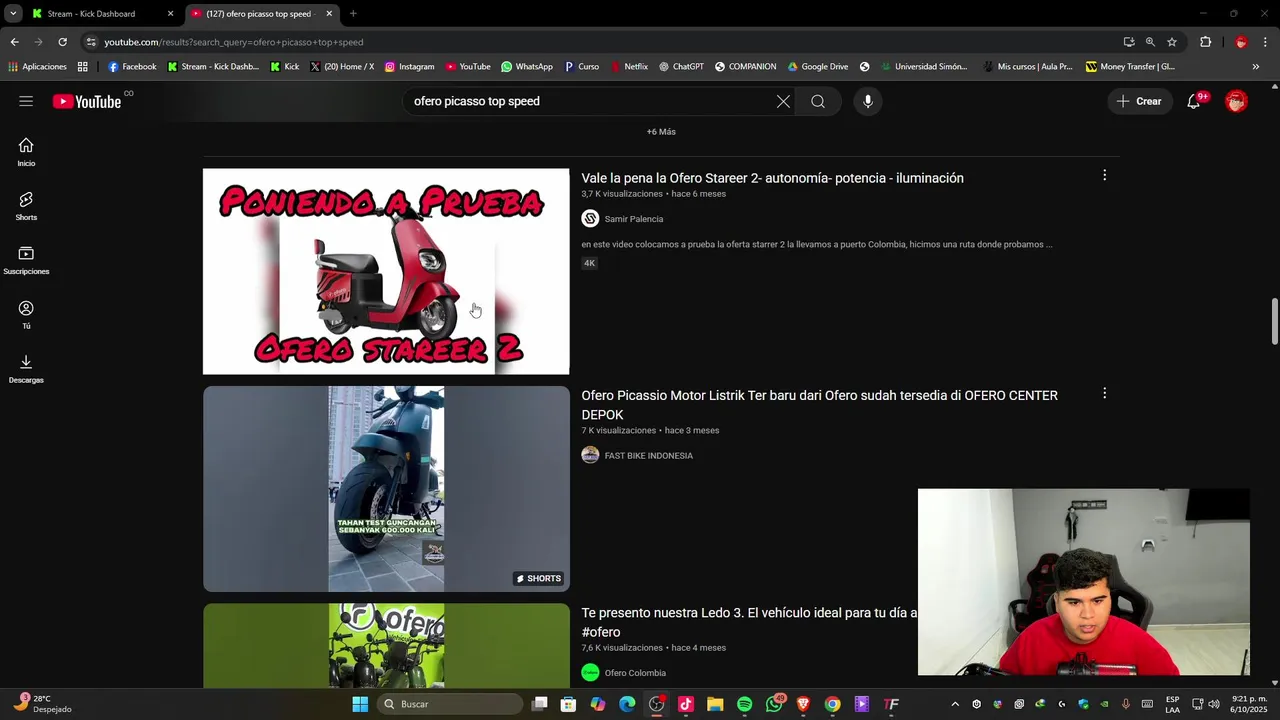
Task: Open the Instagram bookmark
Action: 410,67
